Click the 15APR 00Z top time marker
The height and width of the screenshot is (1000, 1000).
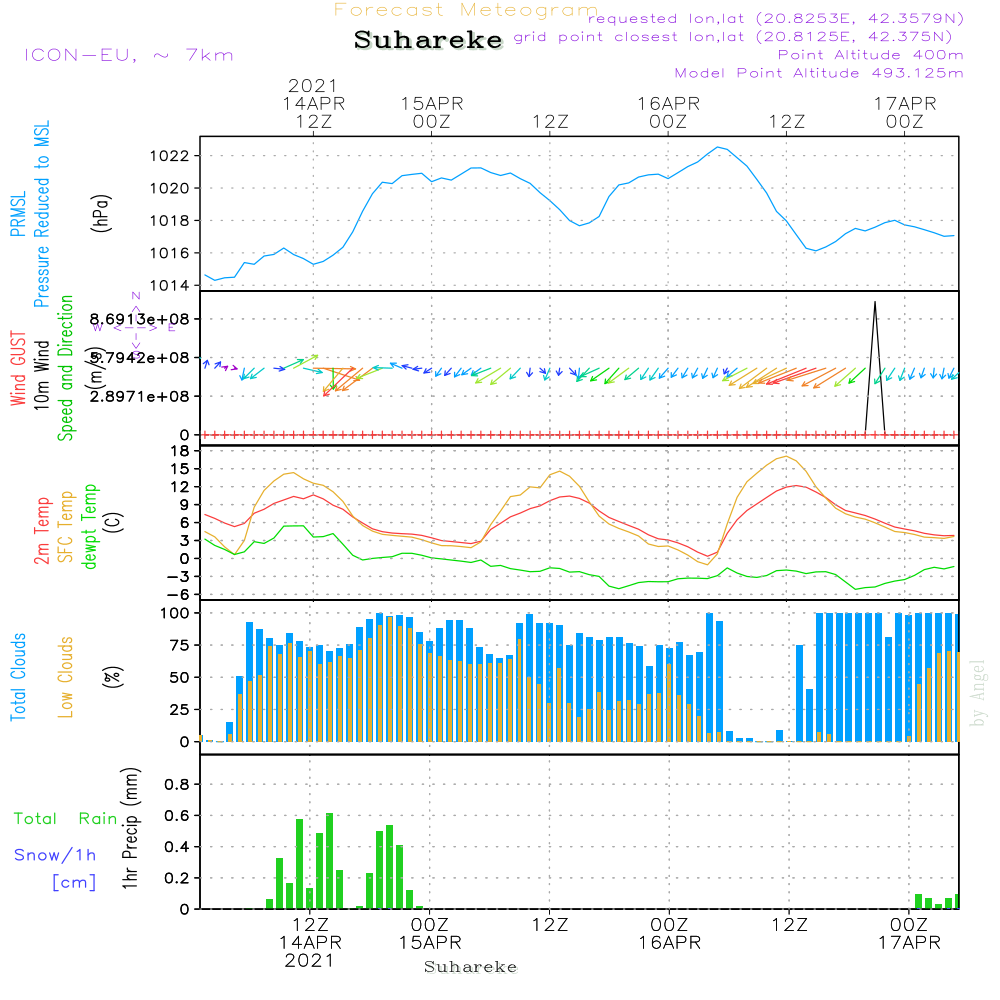click(x=432, y=112)
